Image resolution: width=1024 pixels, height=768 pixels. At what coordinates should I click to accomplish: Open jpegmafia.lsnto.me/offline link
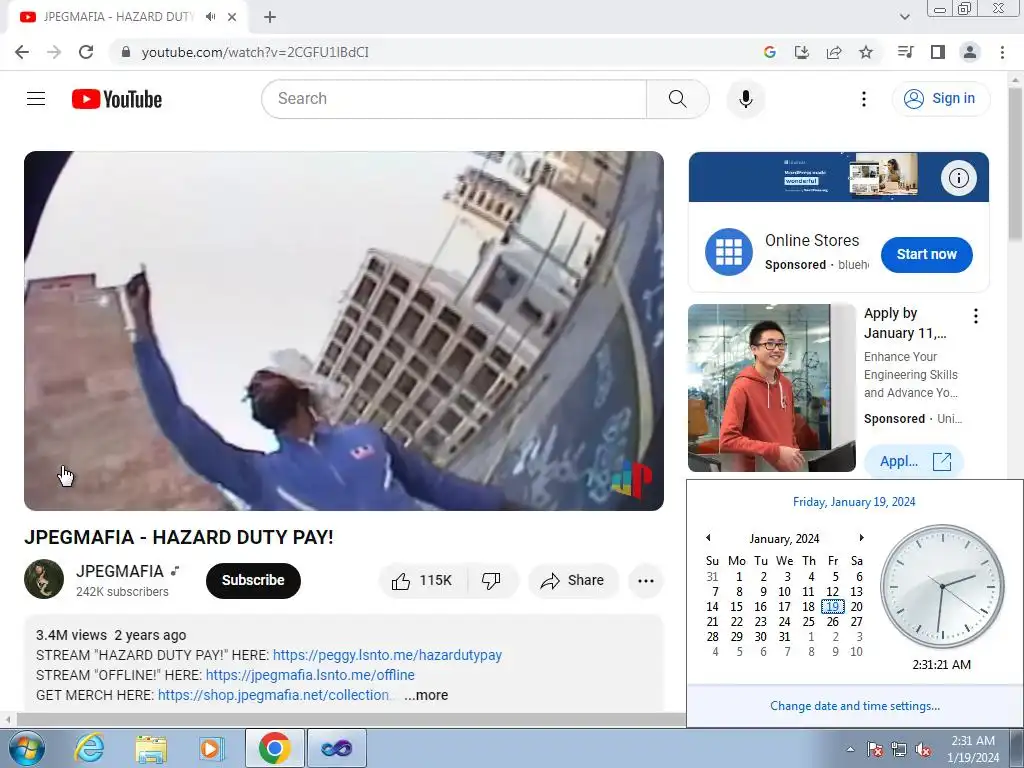[310, 675]
